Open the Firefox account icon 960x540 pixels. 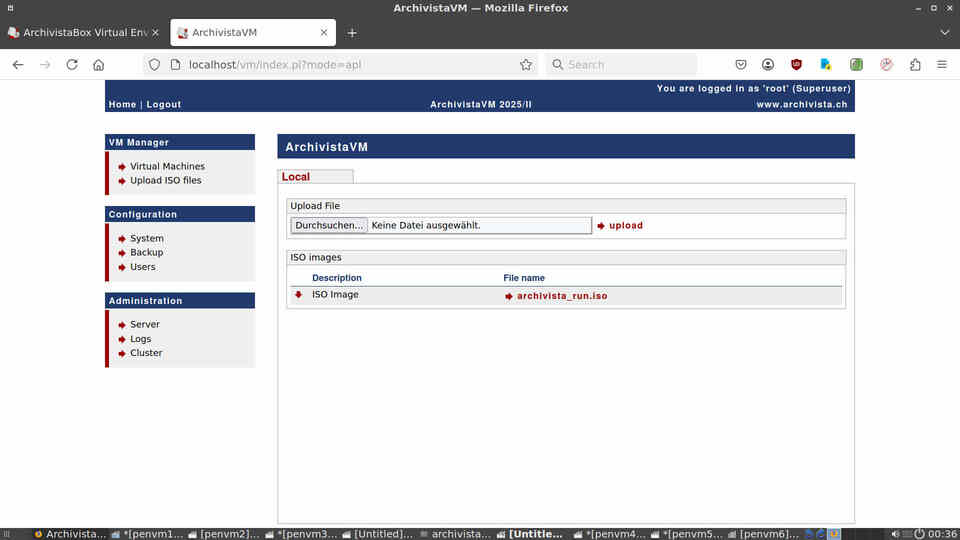point(768,64)
